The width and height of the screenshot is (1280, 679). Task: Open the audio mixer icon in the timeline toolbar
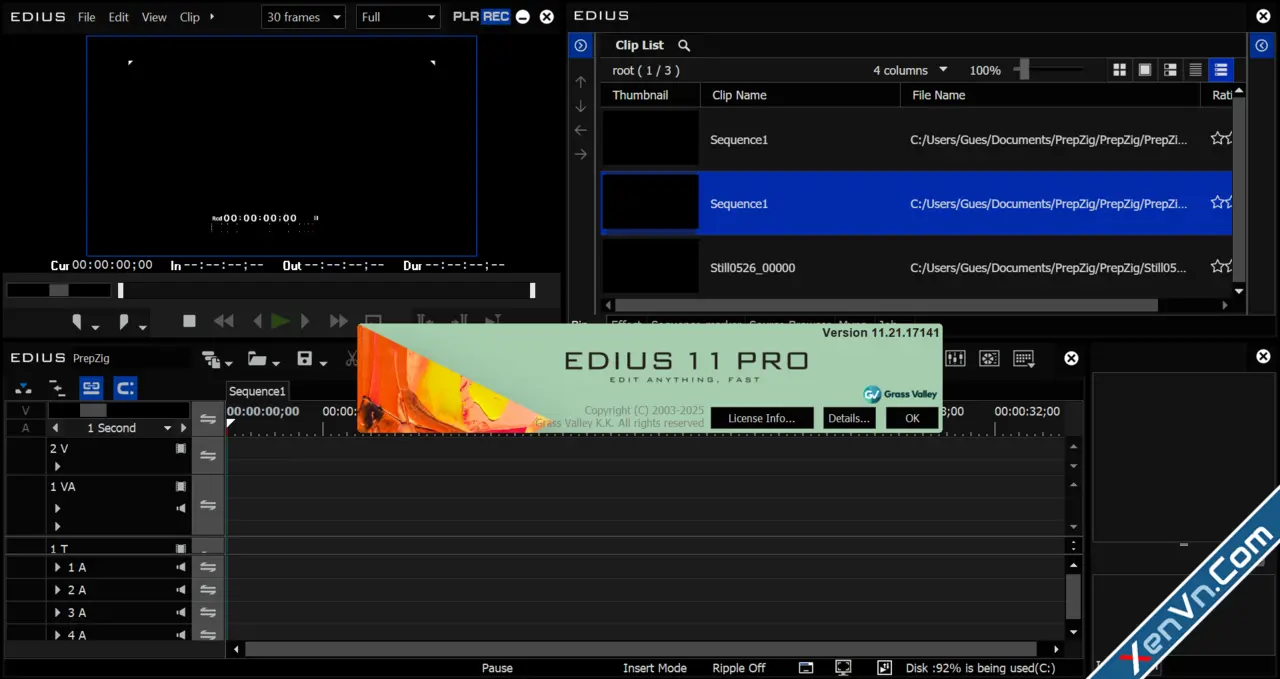(x=955, y=358)
